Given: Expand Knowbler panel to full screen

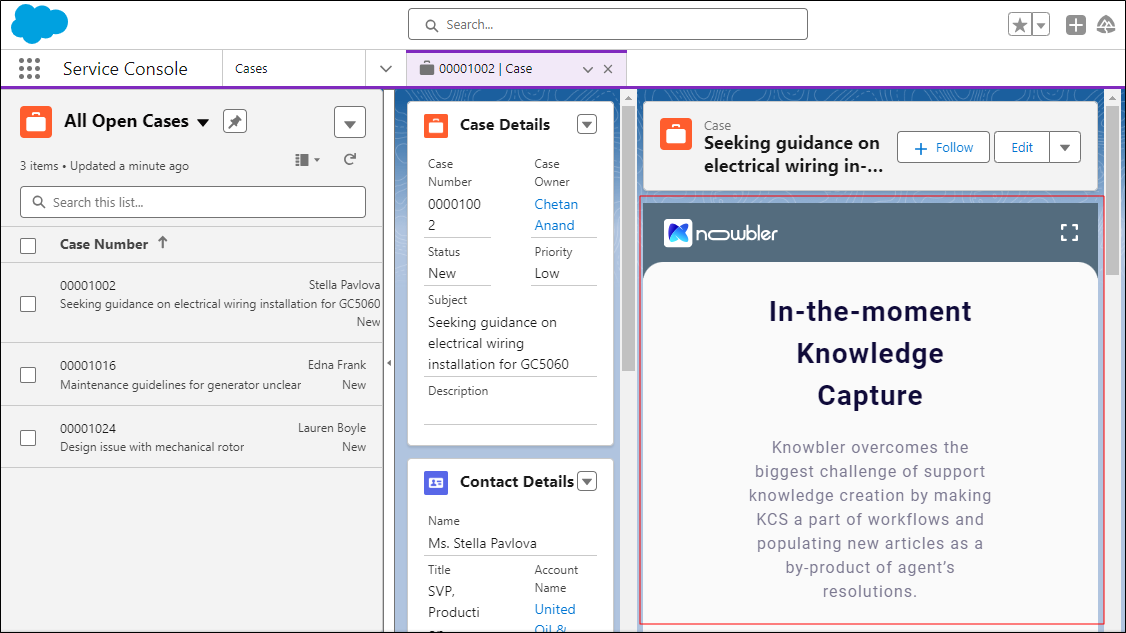Looking at the screenshot, I should click(1069, 232).
